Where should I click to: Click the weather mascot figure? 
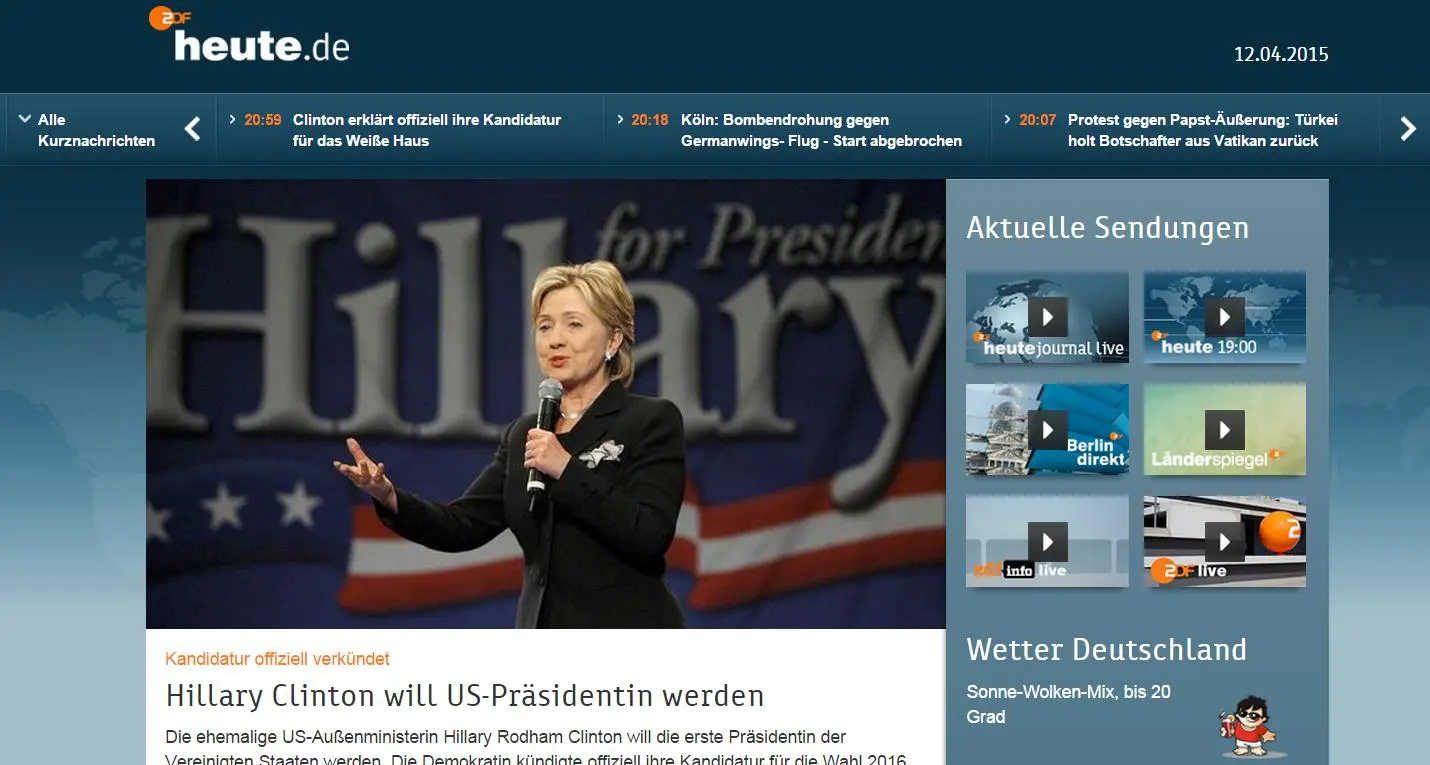click(1245, 725)
